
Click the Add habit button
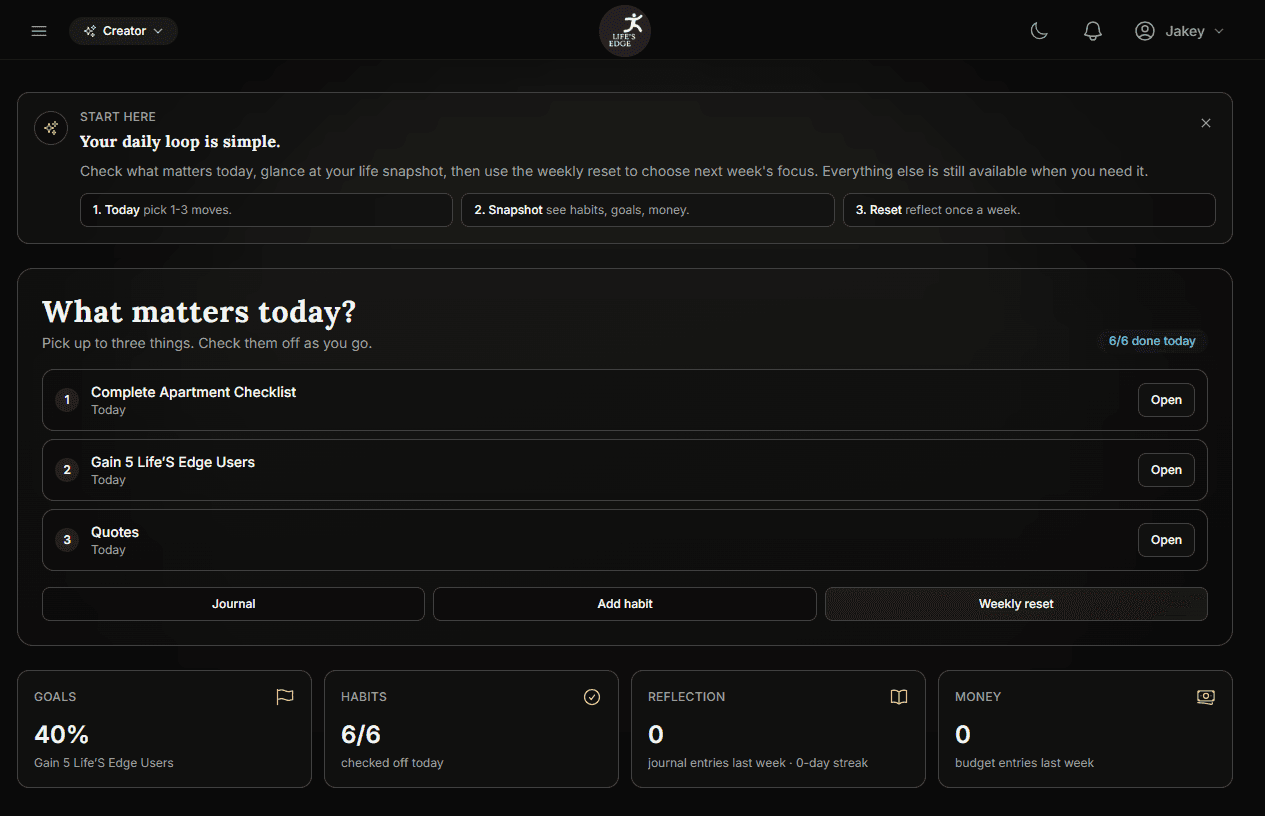pos(625,604)
